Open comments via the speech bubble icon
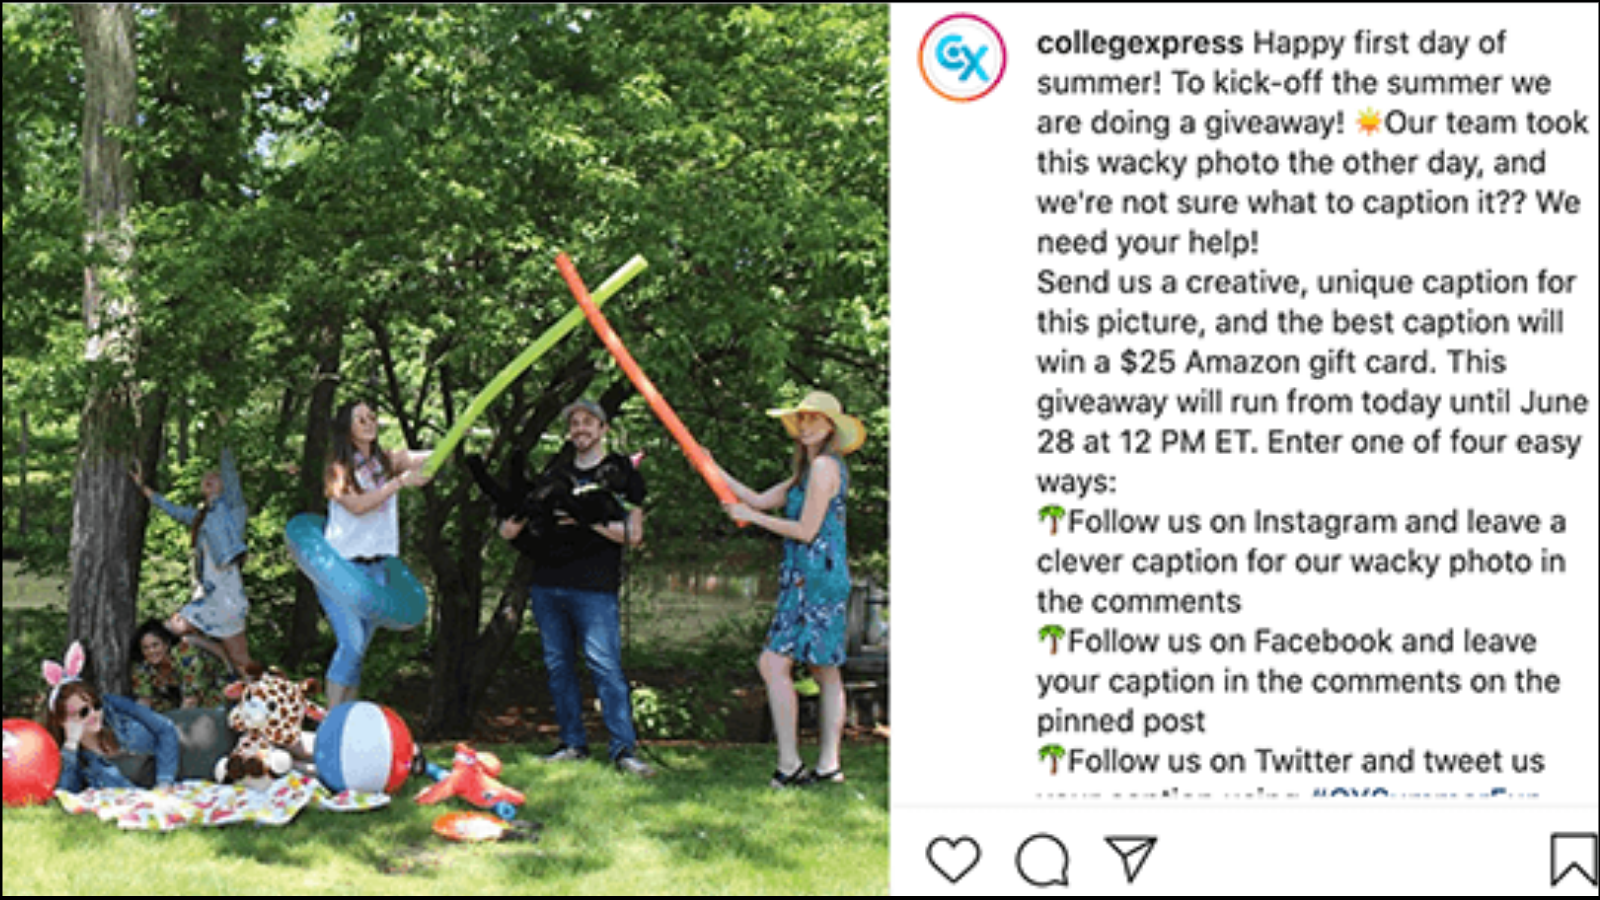1600x900 pixels. 1042,860
